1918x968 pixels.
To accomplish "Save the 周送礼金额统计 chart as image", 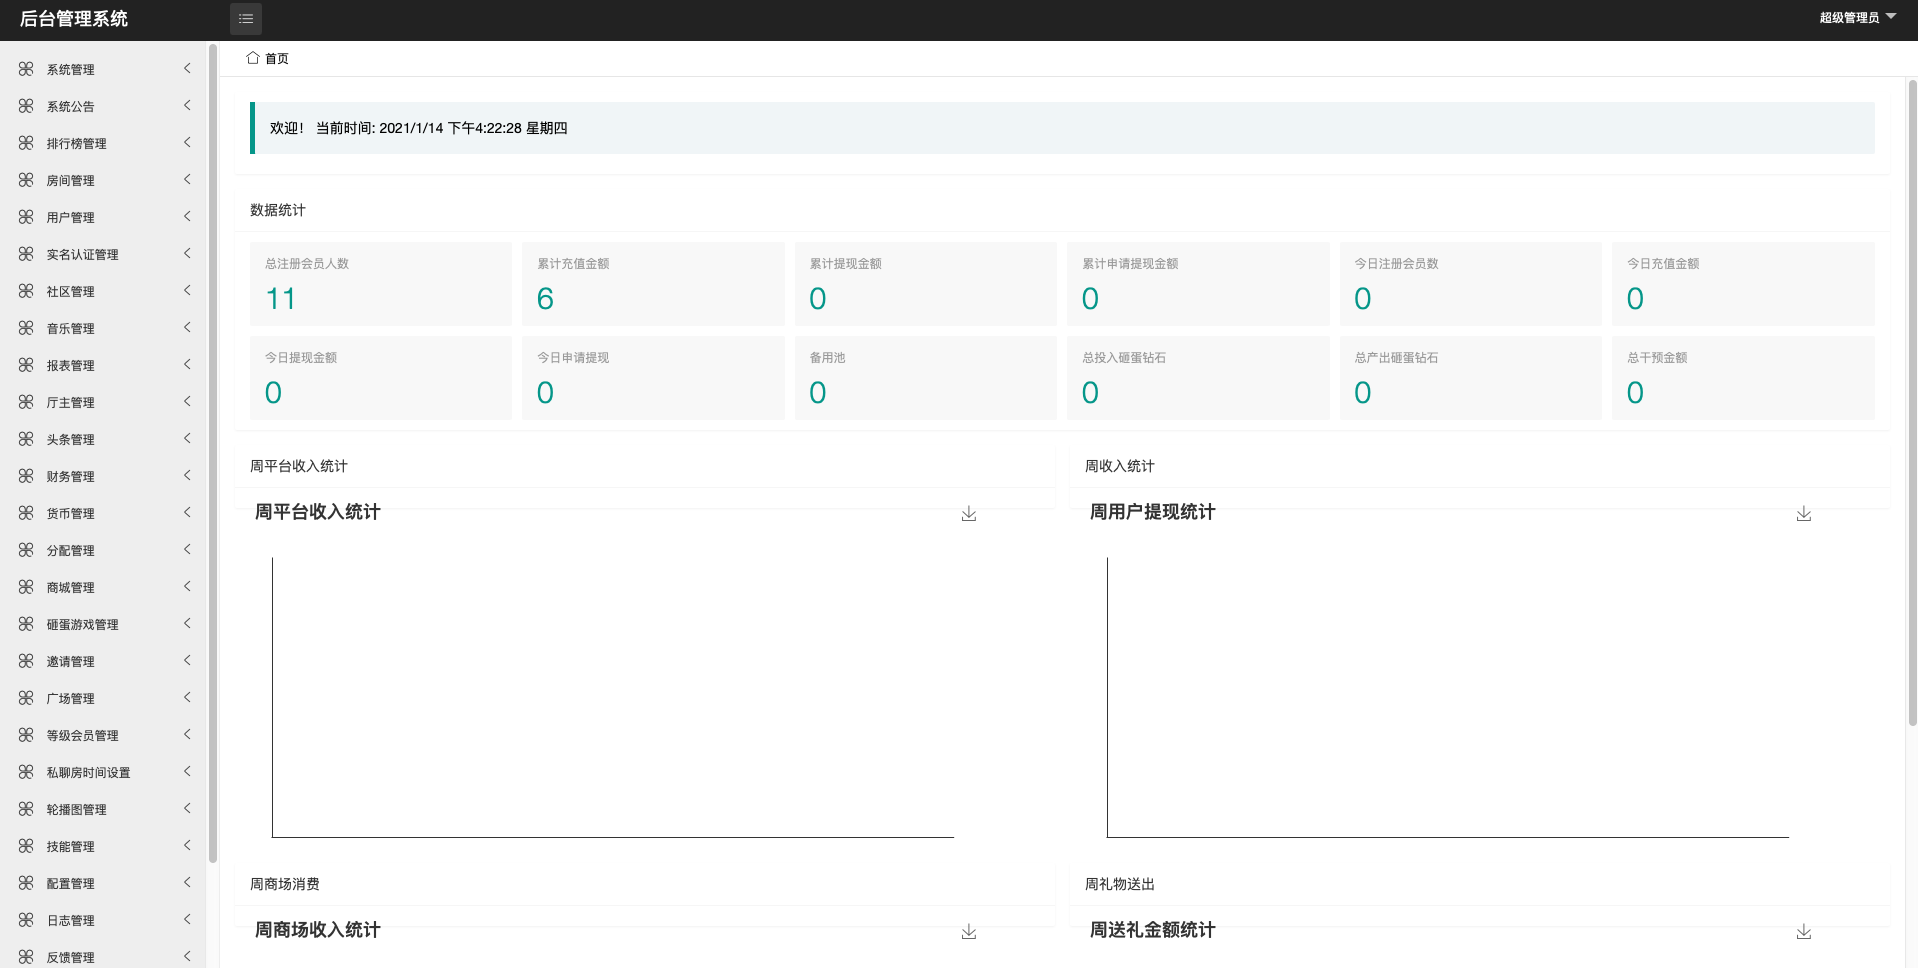I will [1803, 932].
